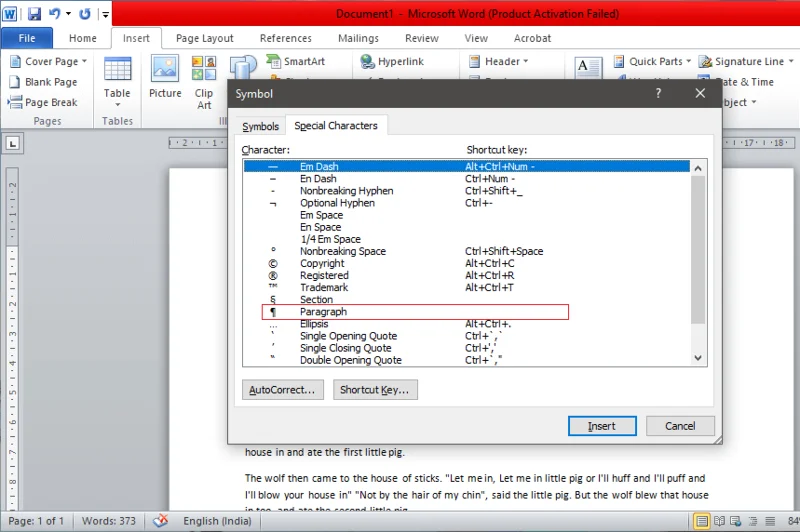Screen dimensions: 800x532
Task: Select the Paragraph character row
Action: pos(466,312)
